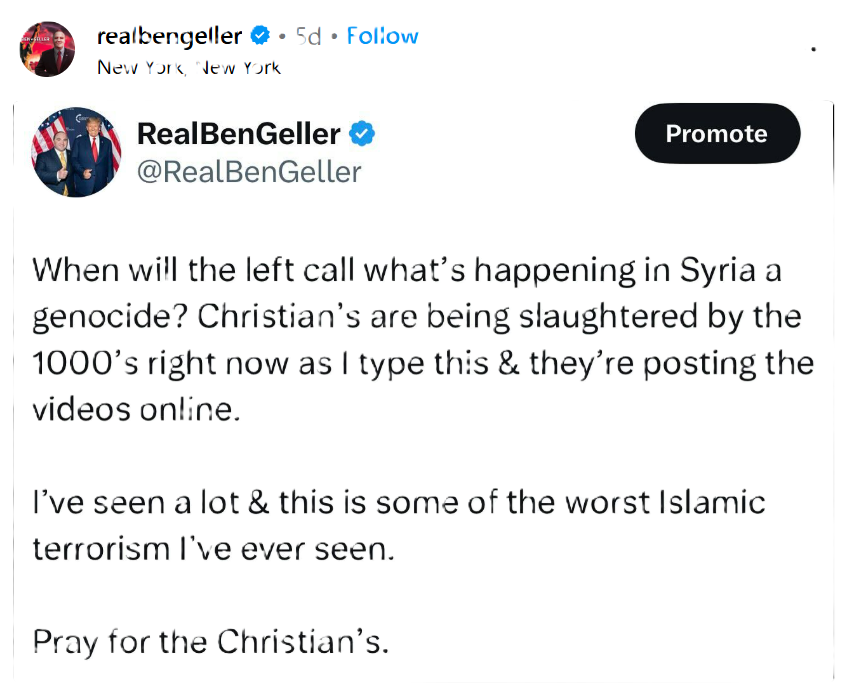Click the line starting "I've seen a lot"

pyautogui.click(x=399, y=502)
